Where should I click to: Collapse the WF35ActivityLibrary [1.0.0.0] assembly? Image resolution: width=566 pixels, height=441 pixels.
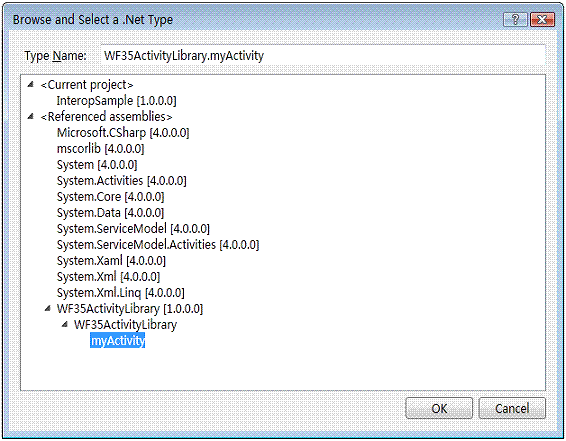pos(48,308)
